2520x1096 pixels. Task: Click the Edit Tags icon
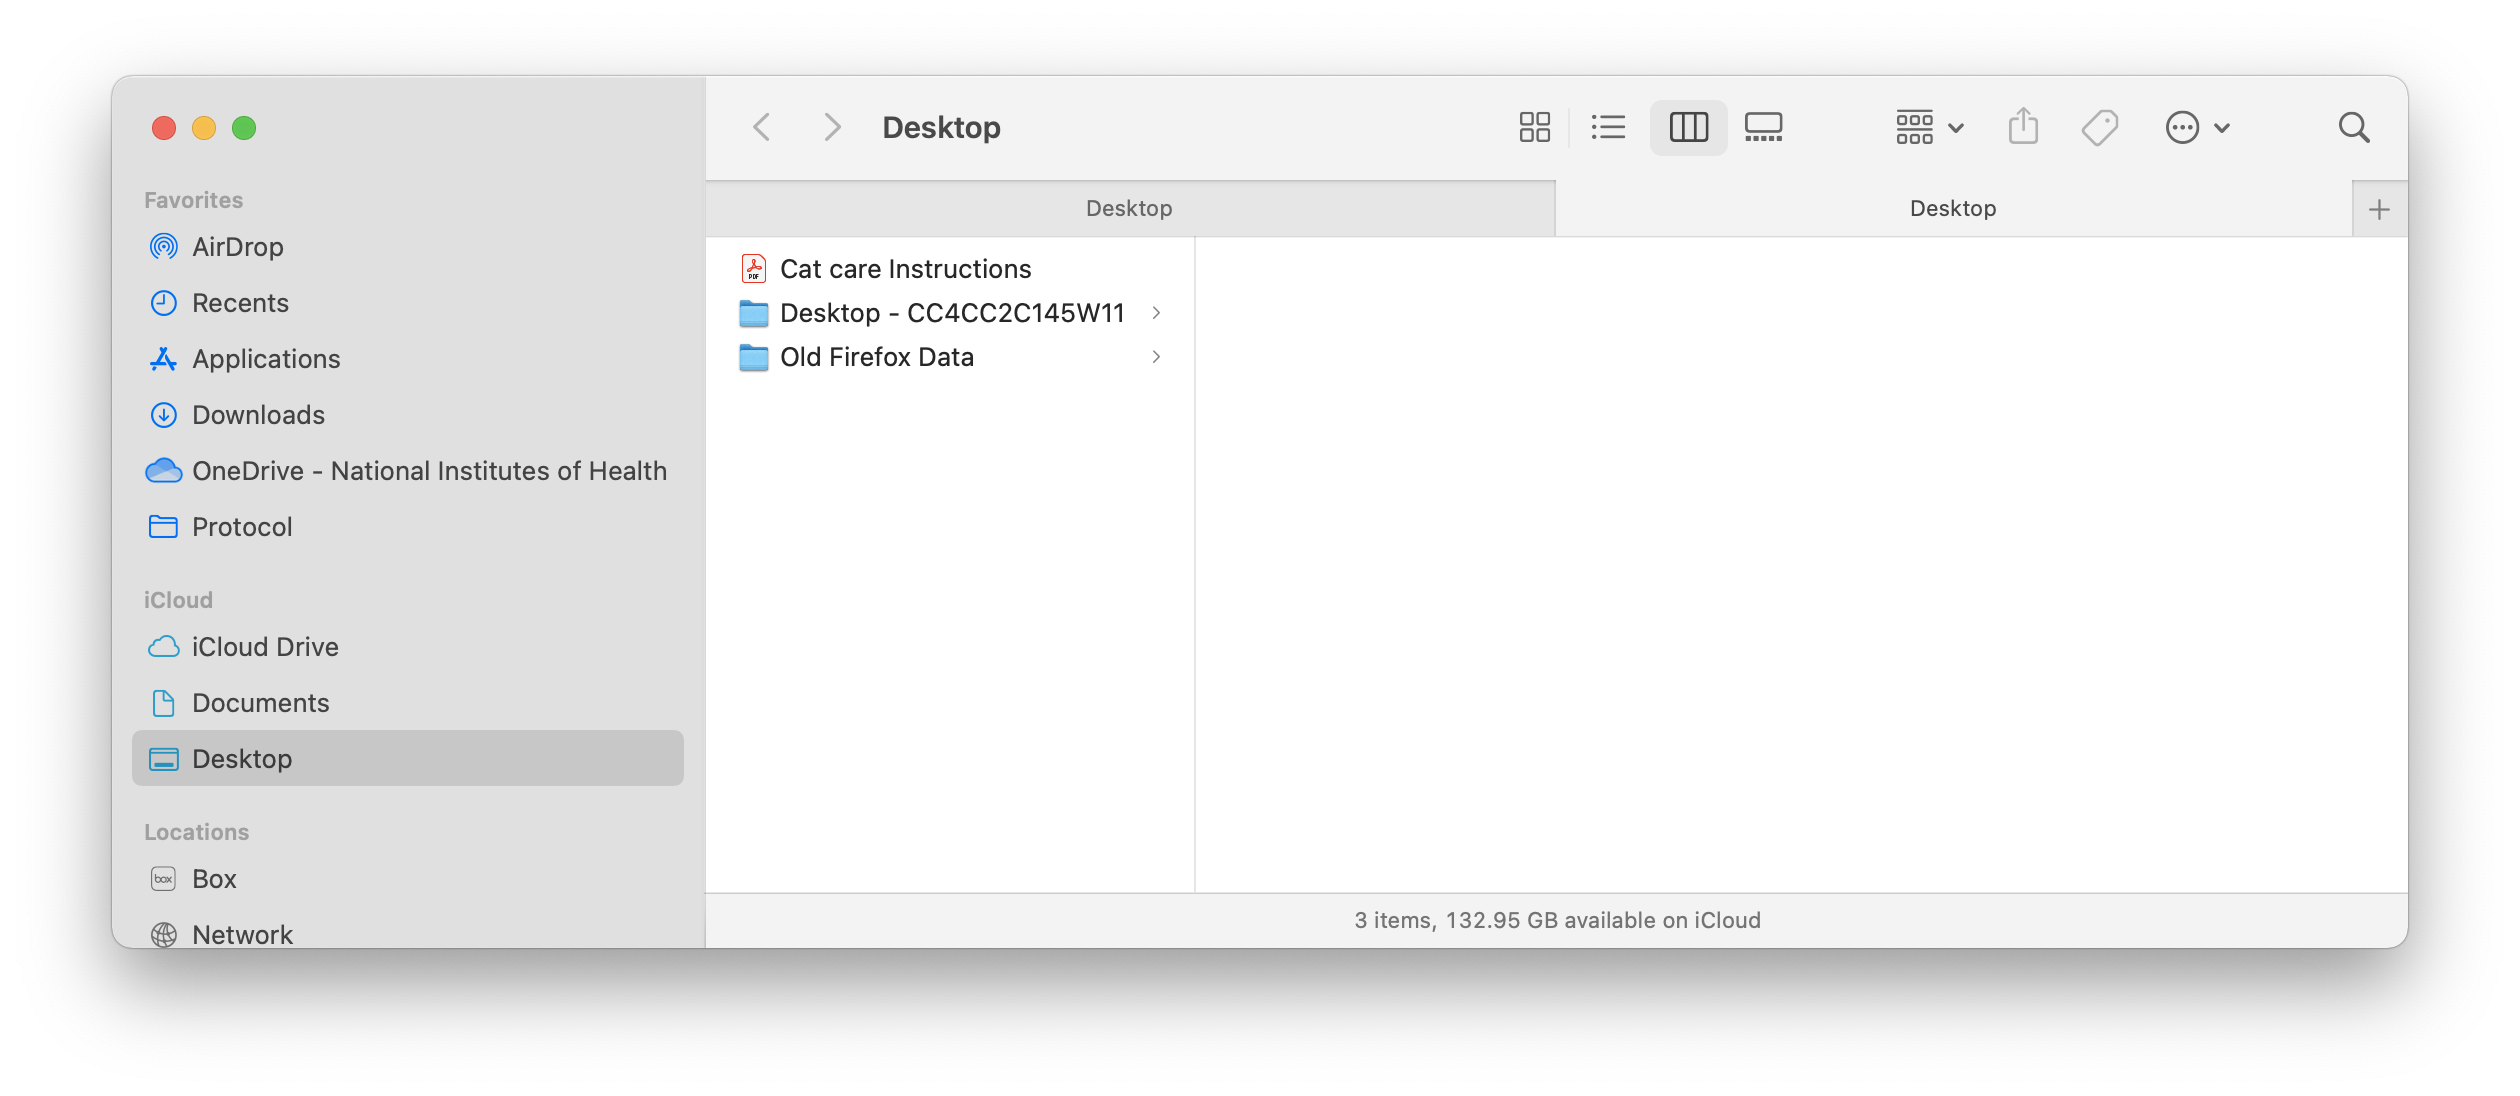click(2099, 127)
